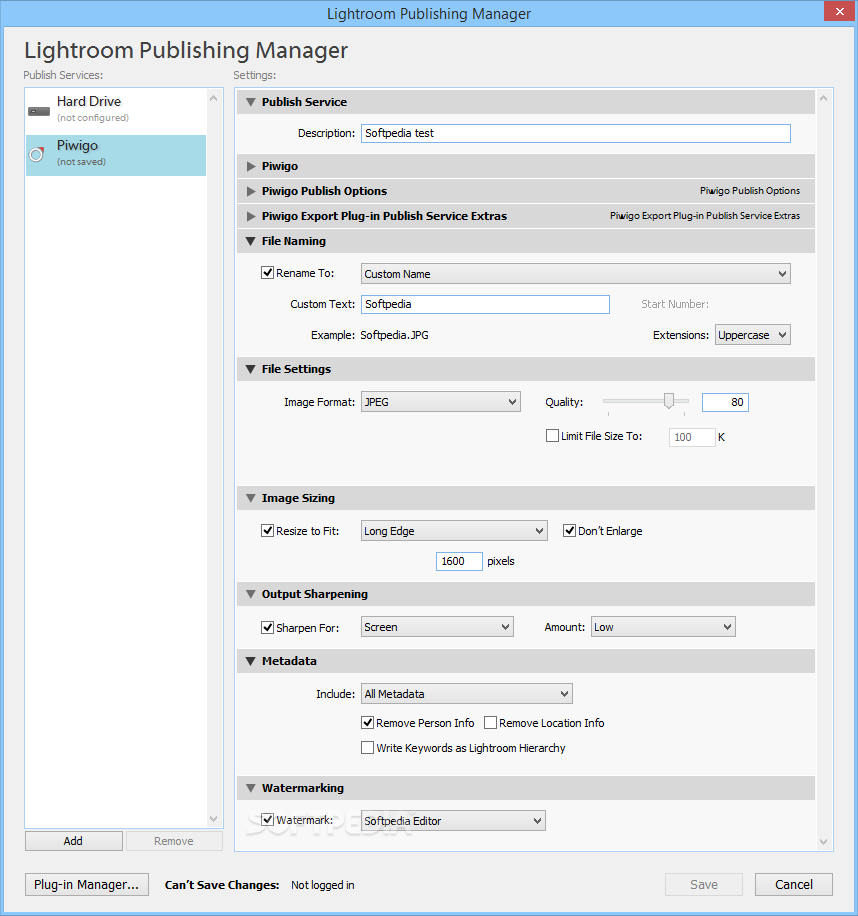Select Piwigo publish service
Viewport: 858px width, 916px height.
pos(116,155)
